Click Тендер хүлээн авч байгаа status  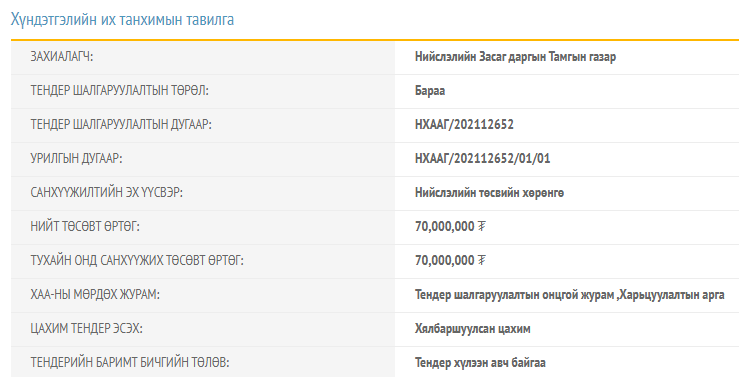(x=480, y=363)
